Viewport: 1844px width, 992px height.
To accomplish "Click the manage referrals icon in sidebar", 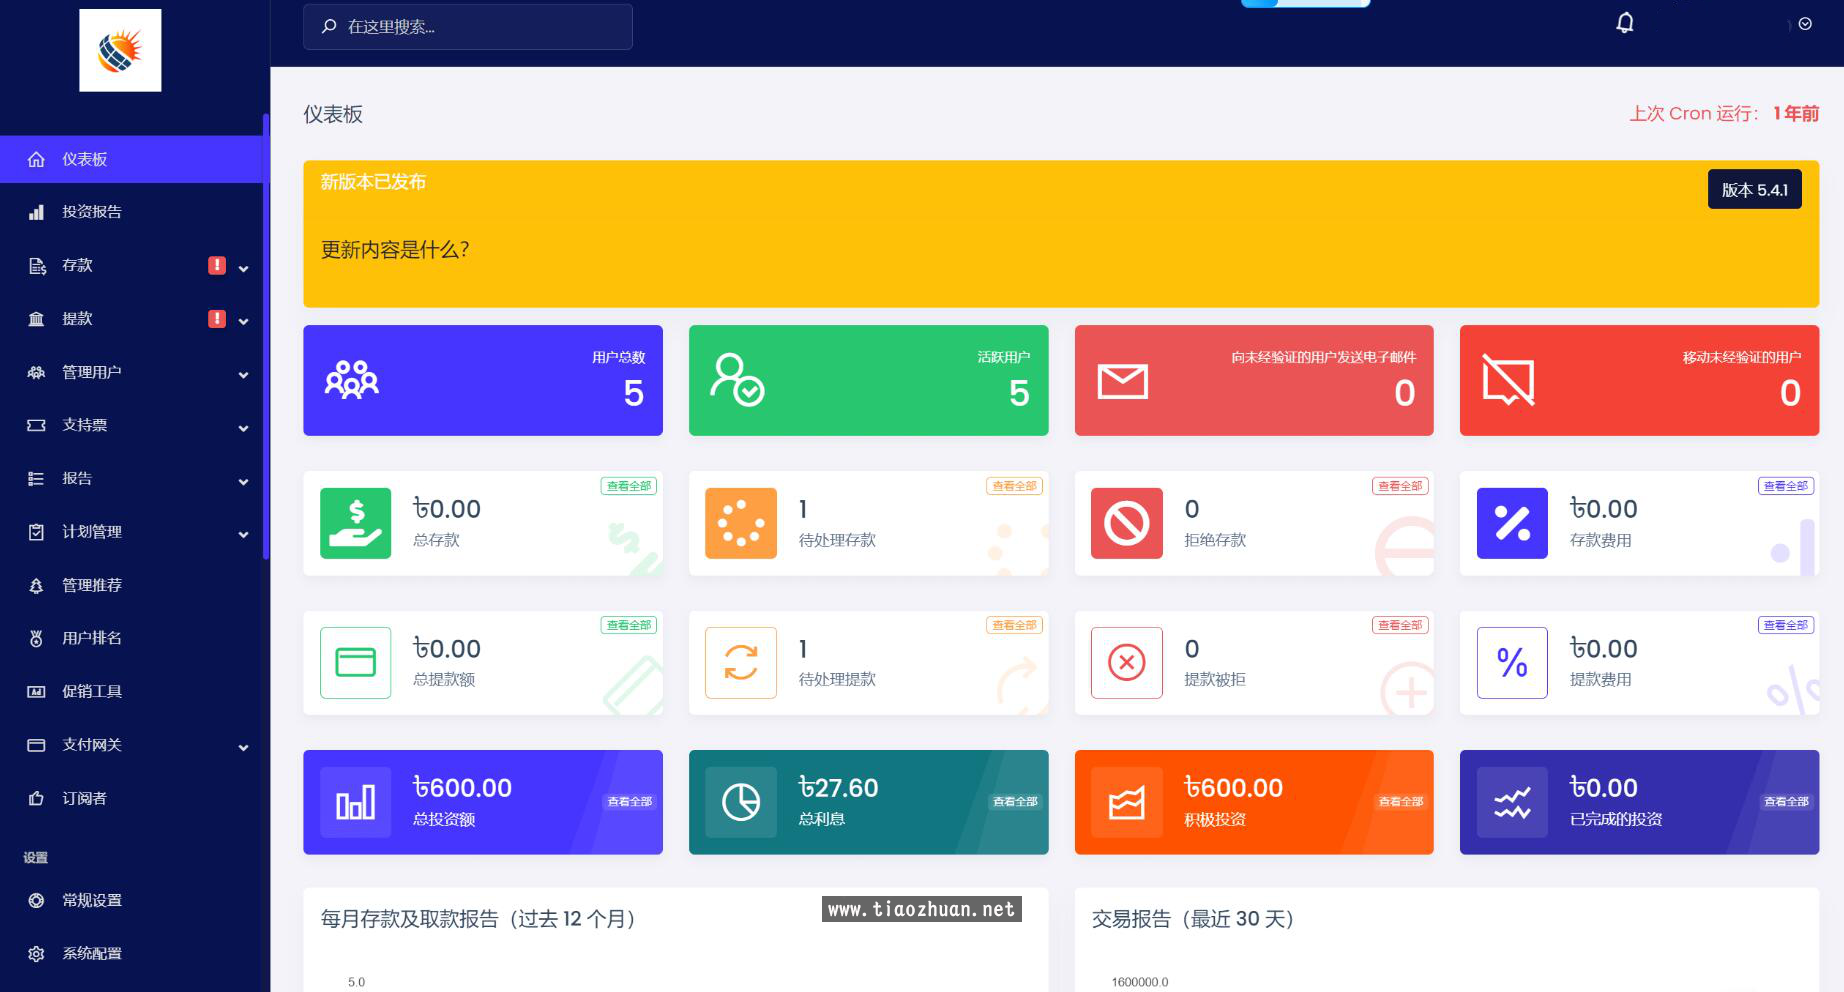I will (x=36, y=585).
